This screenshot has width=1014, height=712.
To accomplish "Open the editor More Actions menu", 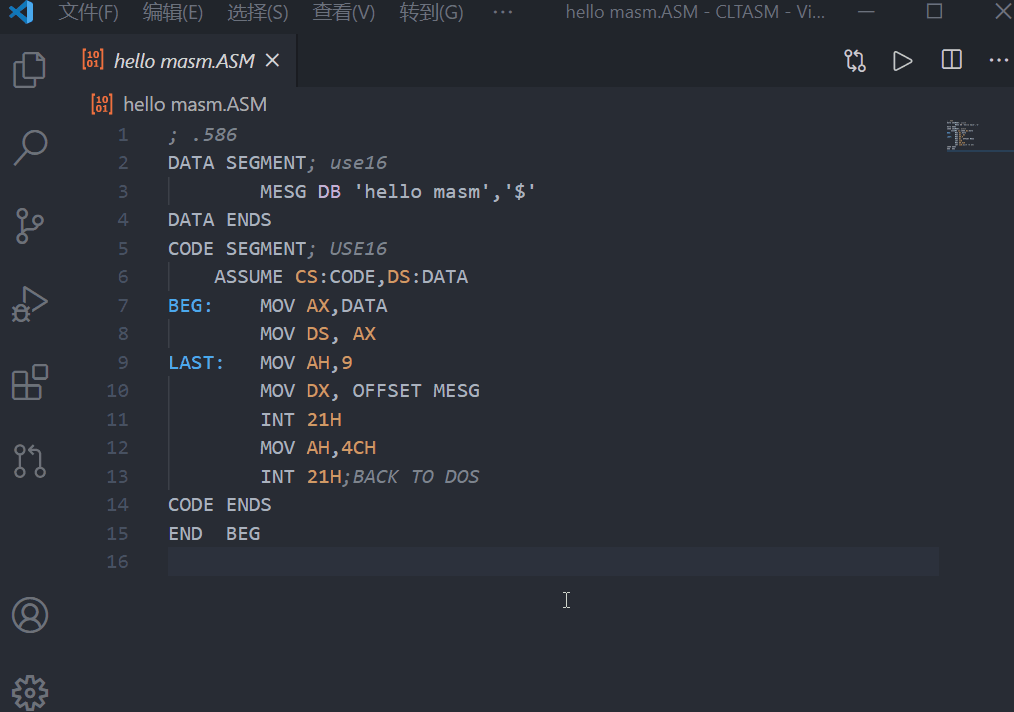I will pyautogui.click(x=997, y=60).
